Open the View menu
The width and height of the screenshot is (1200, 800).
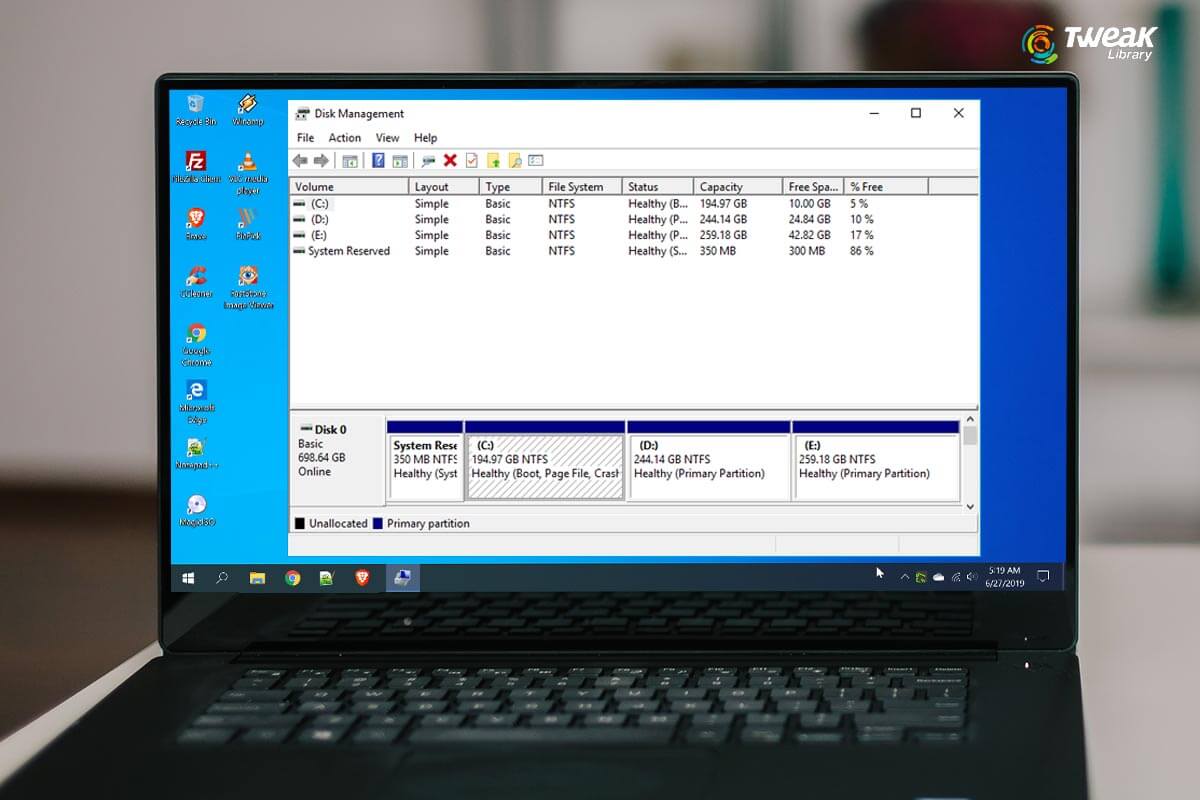tap(388, 137)
